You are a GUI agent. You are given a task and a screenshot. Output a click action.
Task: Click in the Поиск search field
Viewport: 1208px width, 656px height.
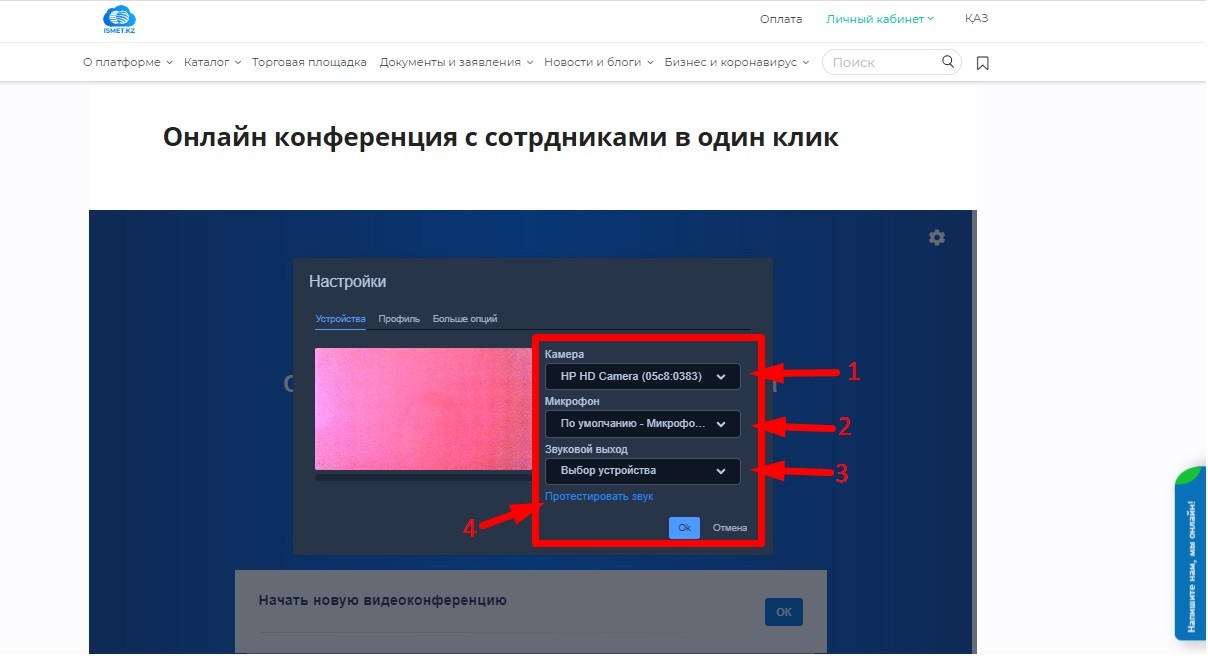[x=882, y=62]
